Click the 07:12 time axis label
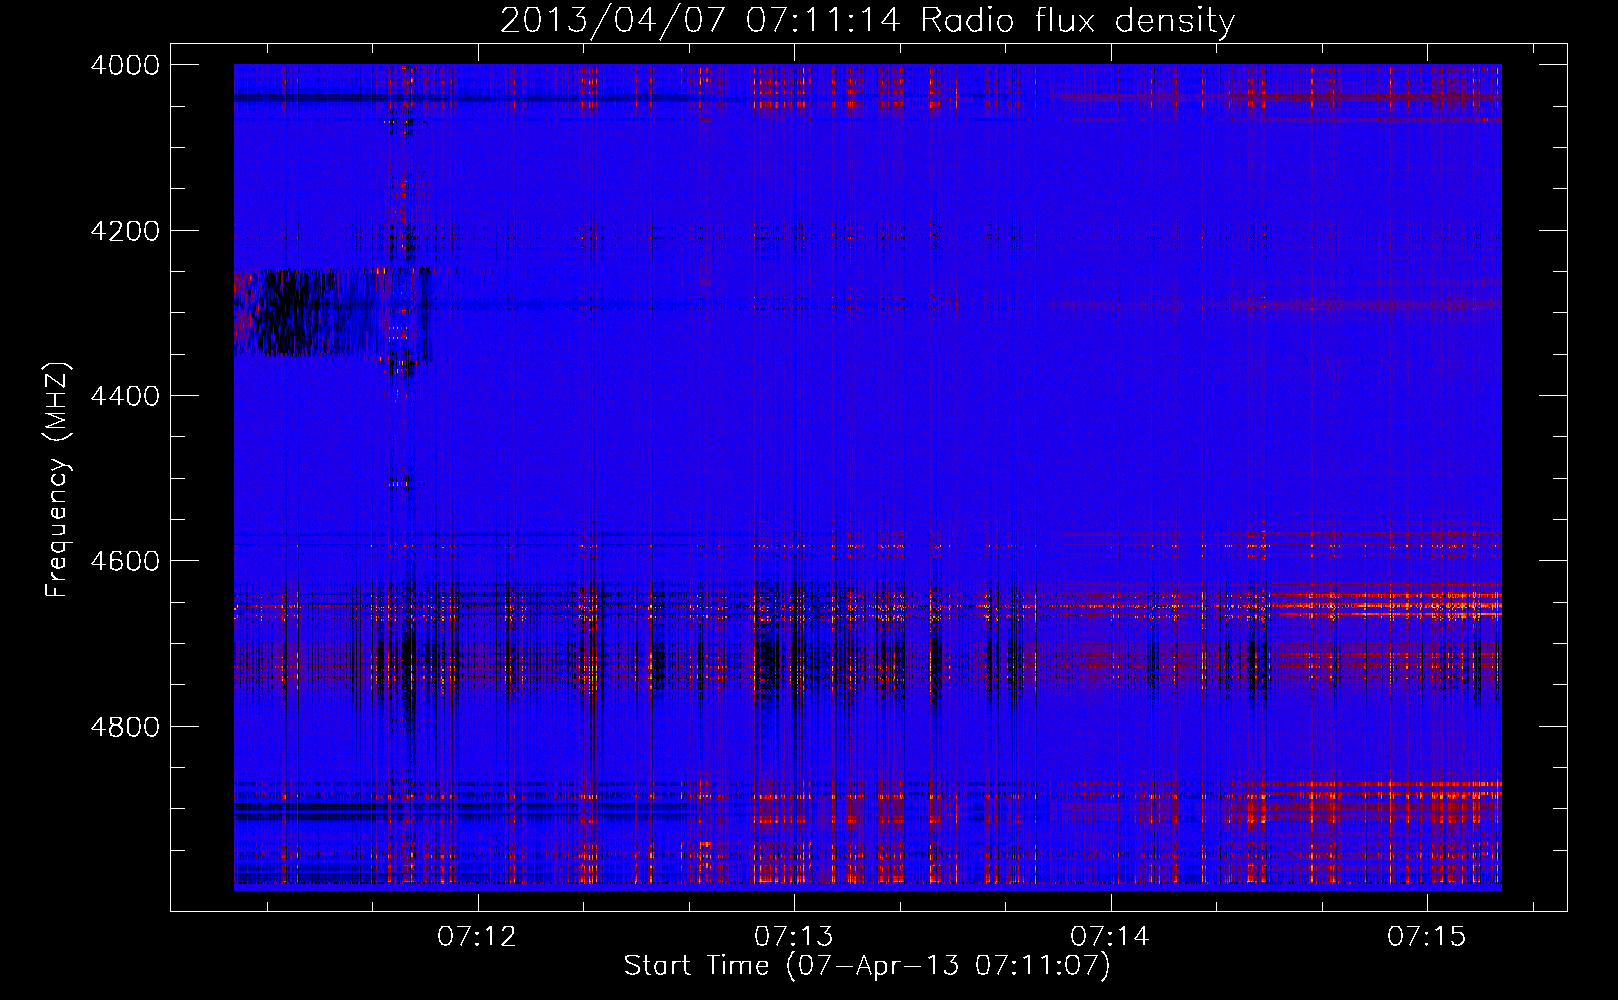Screen dimensions: 1618x1000 (477, 936)
